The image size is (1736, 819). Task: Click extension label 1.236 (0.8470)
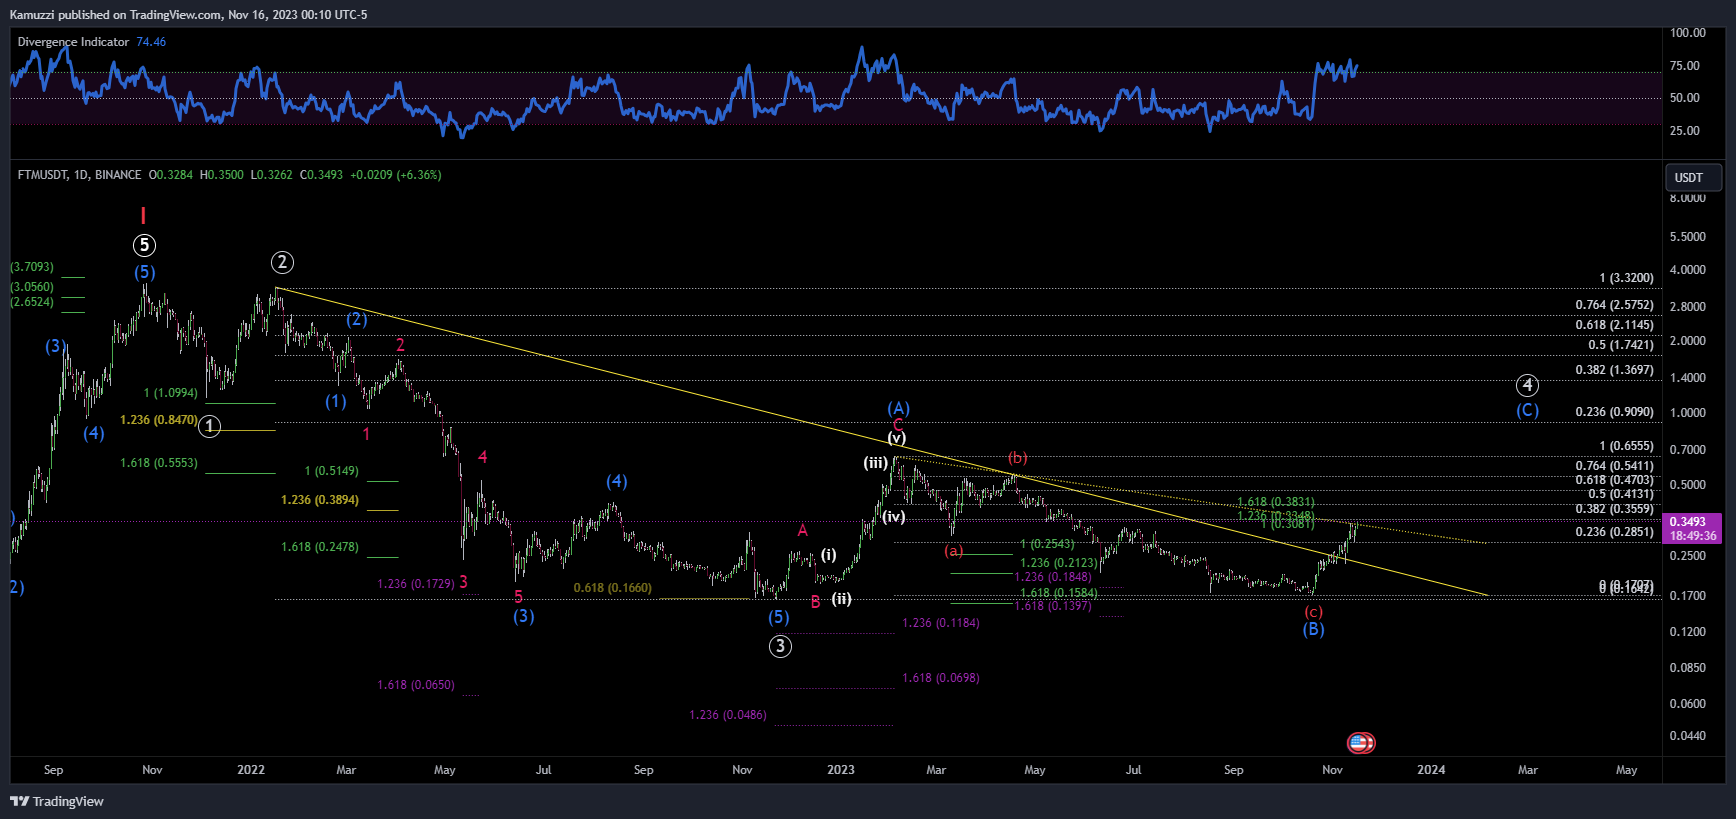(x=159, y=420)
